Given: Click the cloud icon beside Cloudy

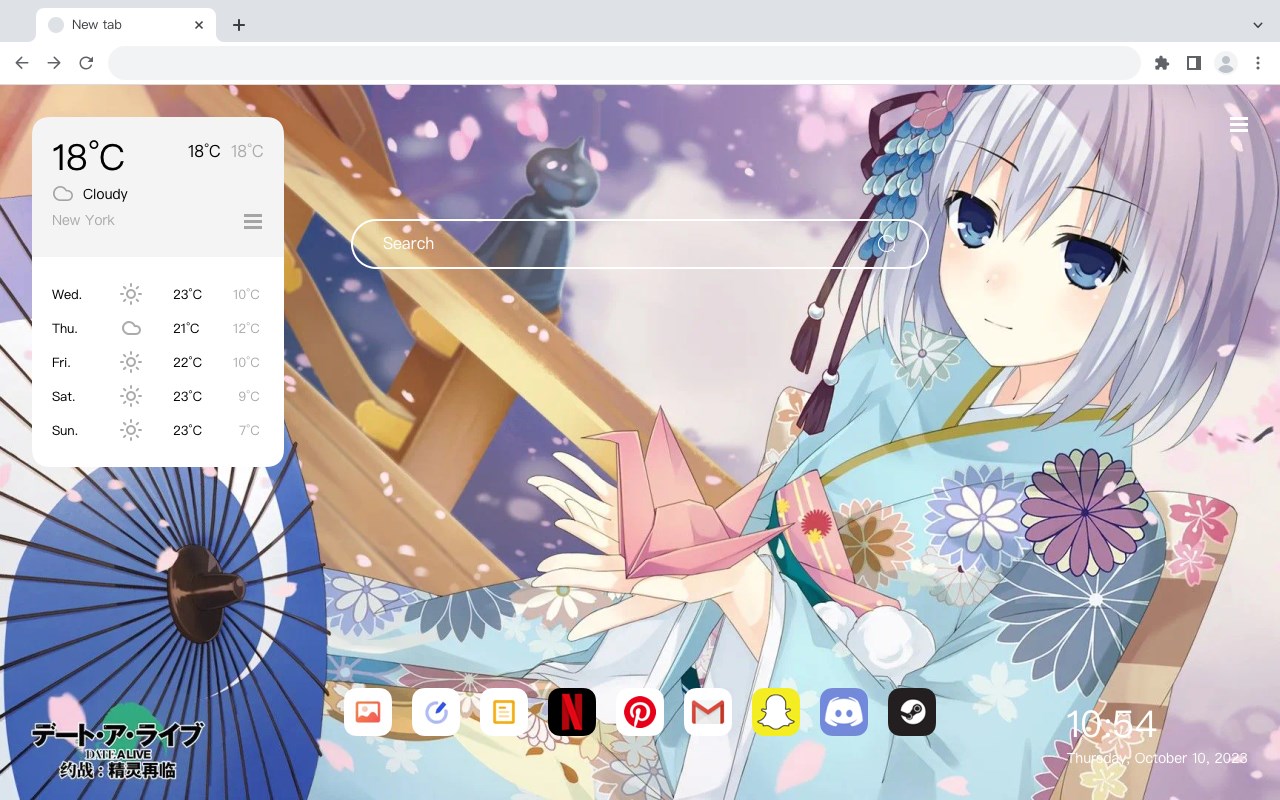Looking at the screenshot, I should [x=63, y=194].
